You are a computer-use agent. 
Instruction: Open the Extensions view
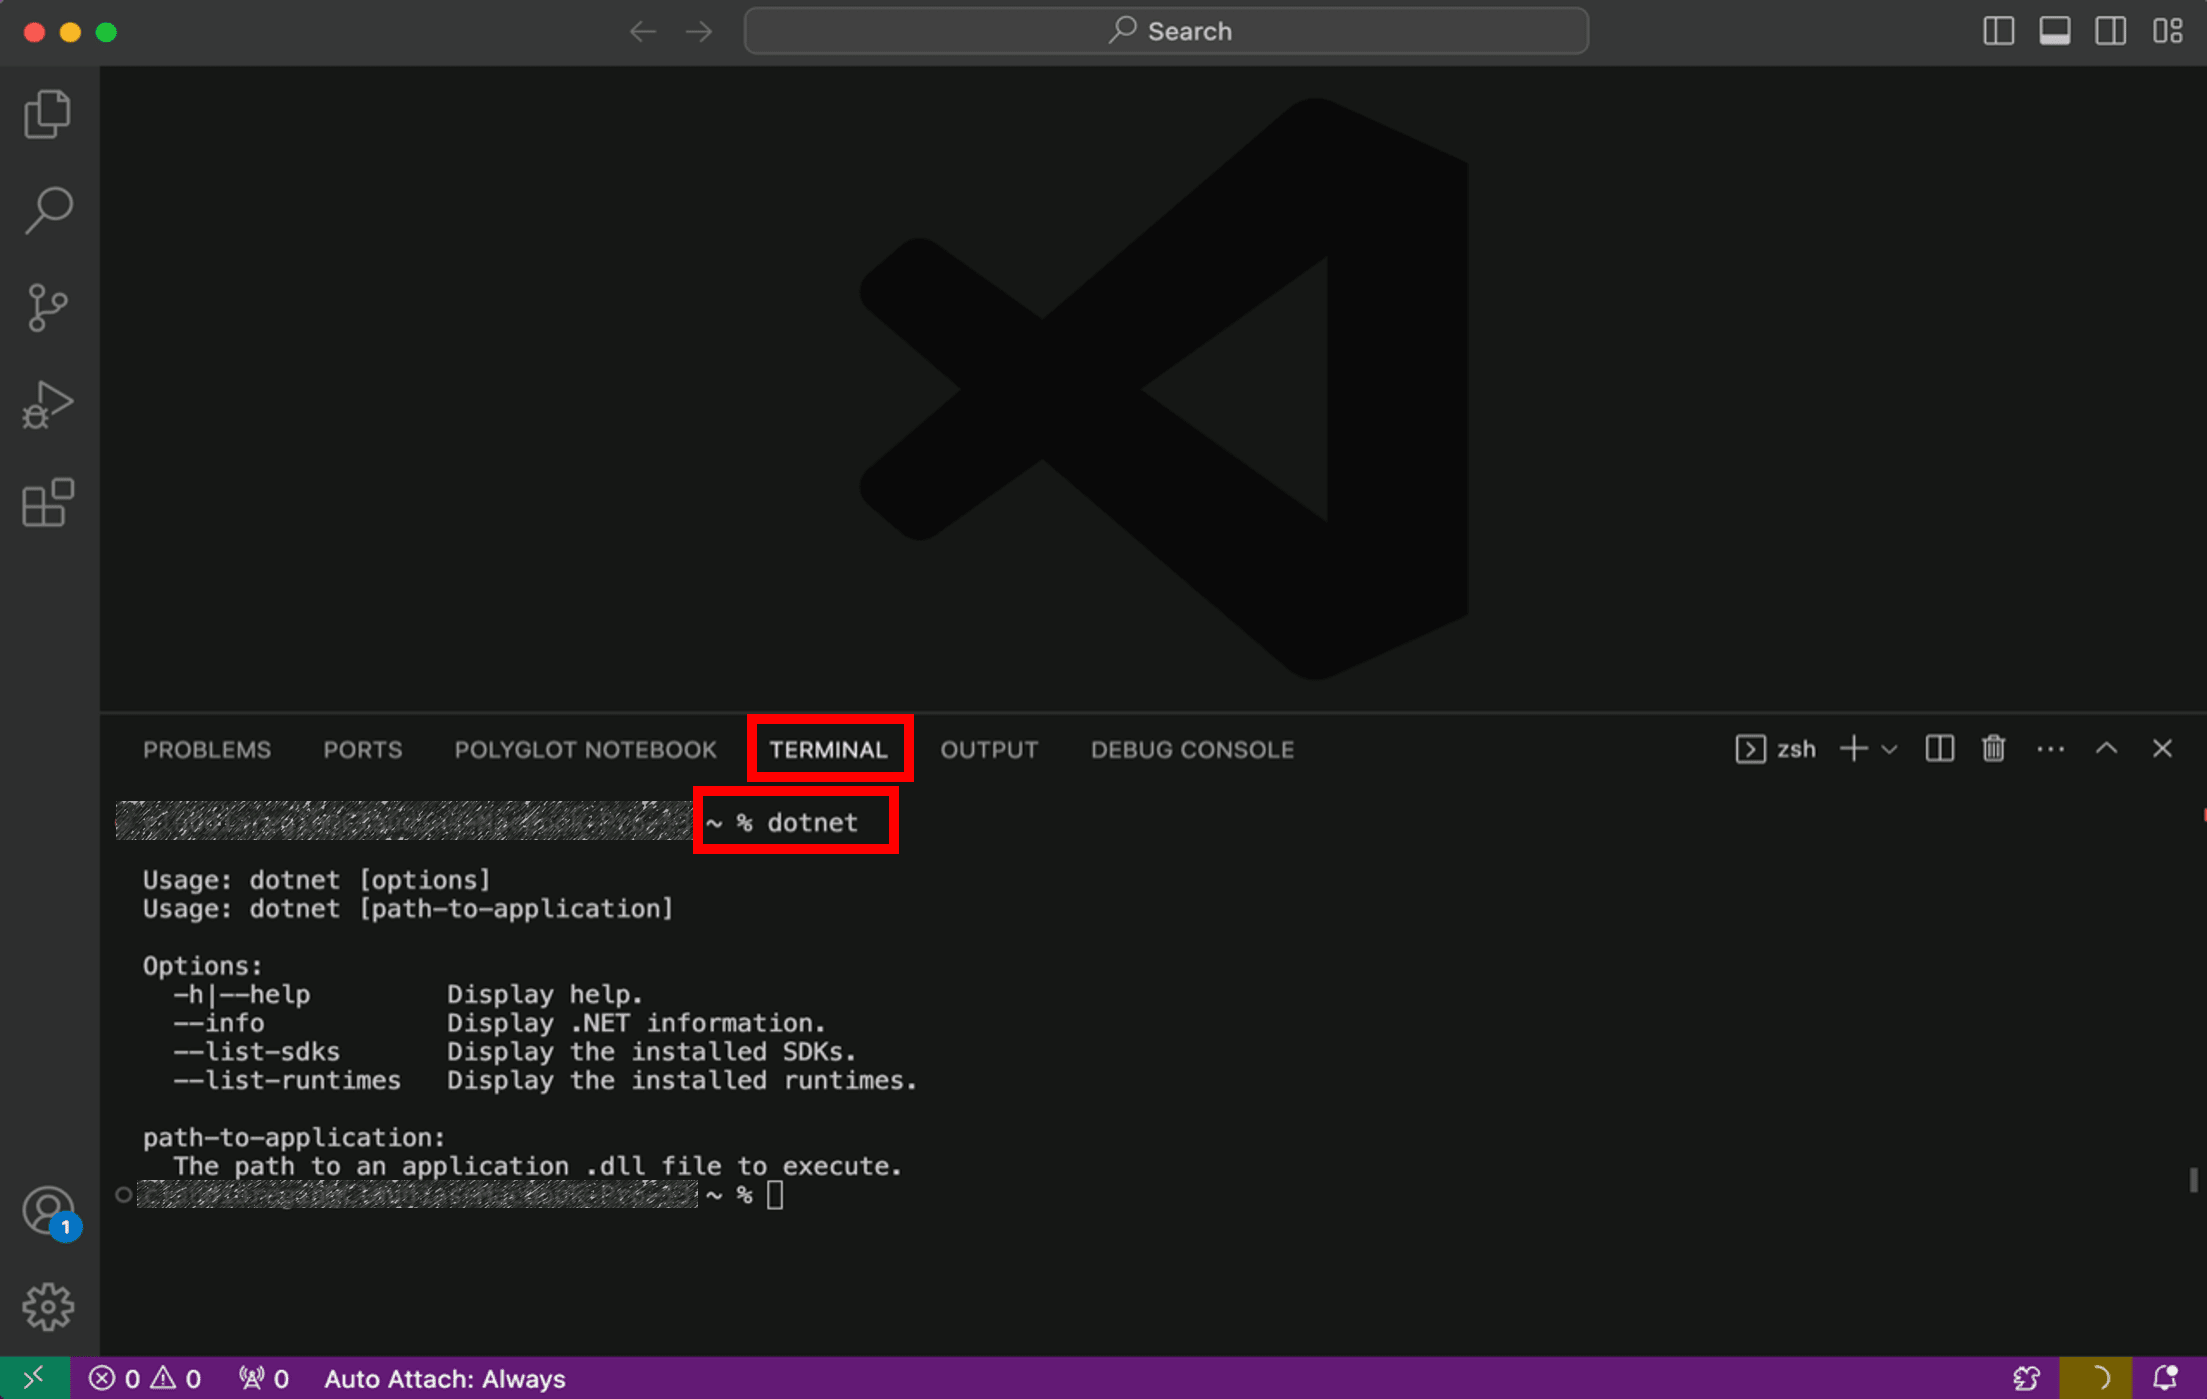point(47,503)
